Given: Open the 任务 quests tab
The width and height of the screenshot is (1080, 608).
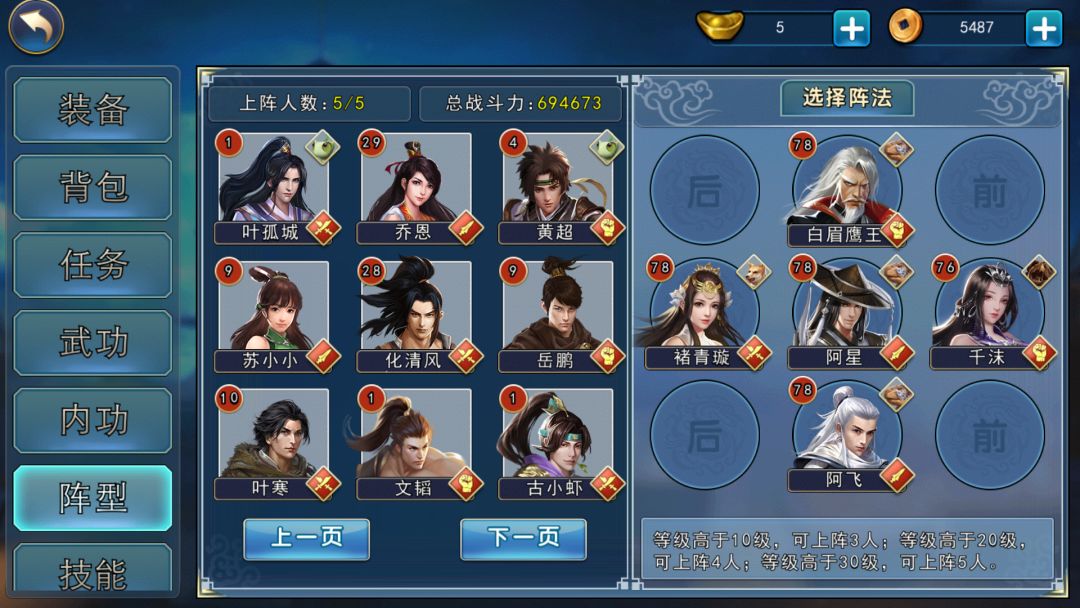Looking at the screenshot, I should point(93,265).
